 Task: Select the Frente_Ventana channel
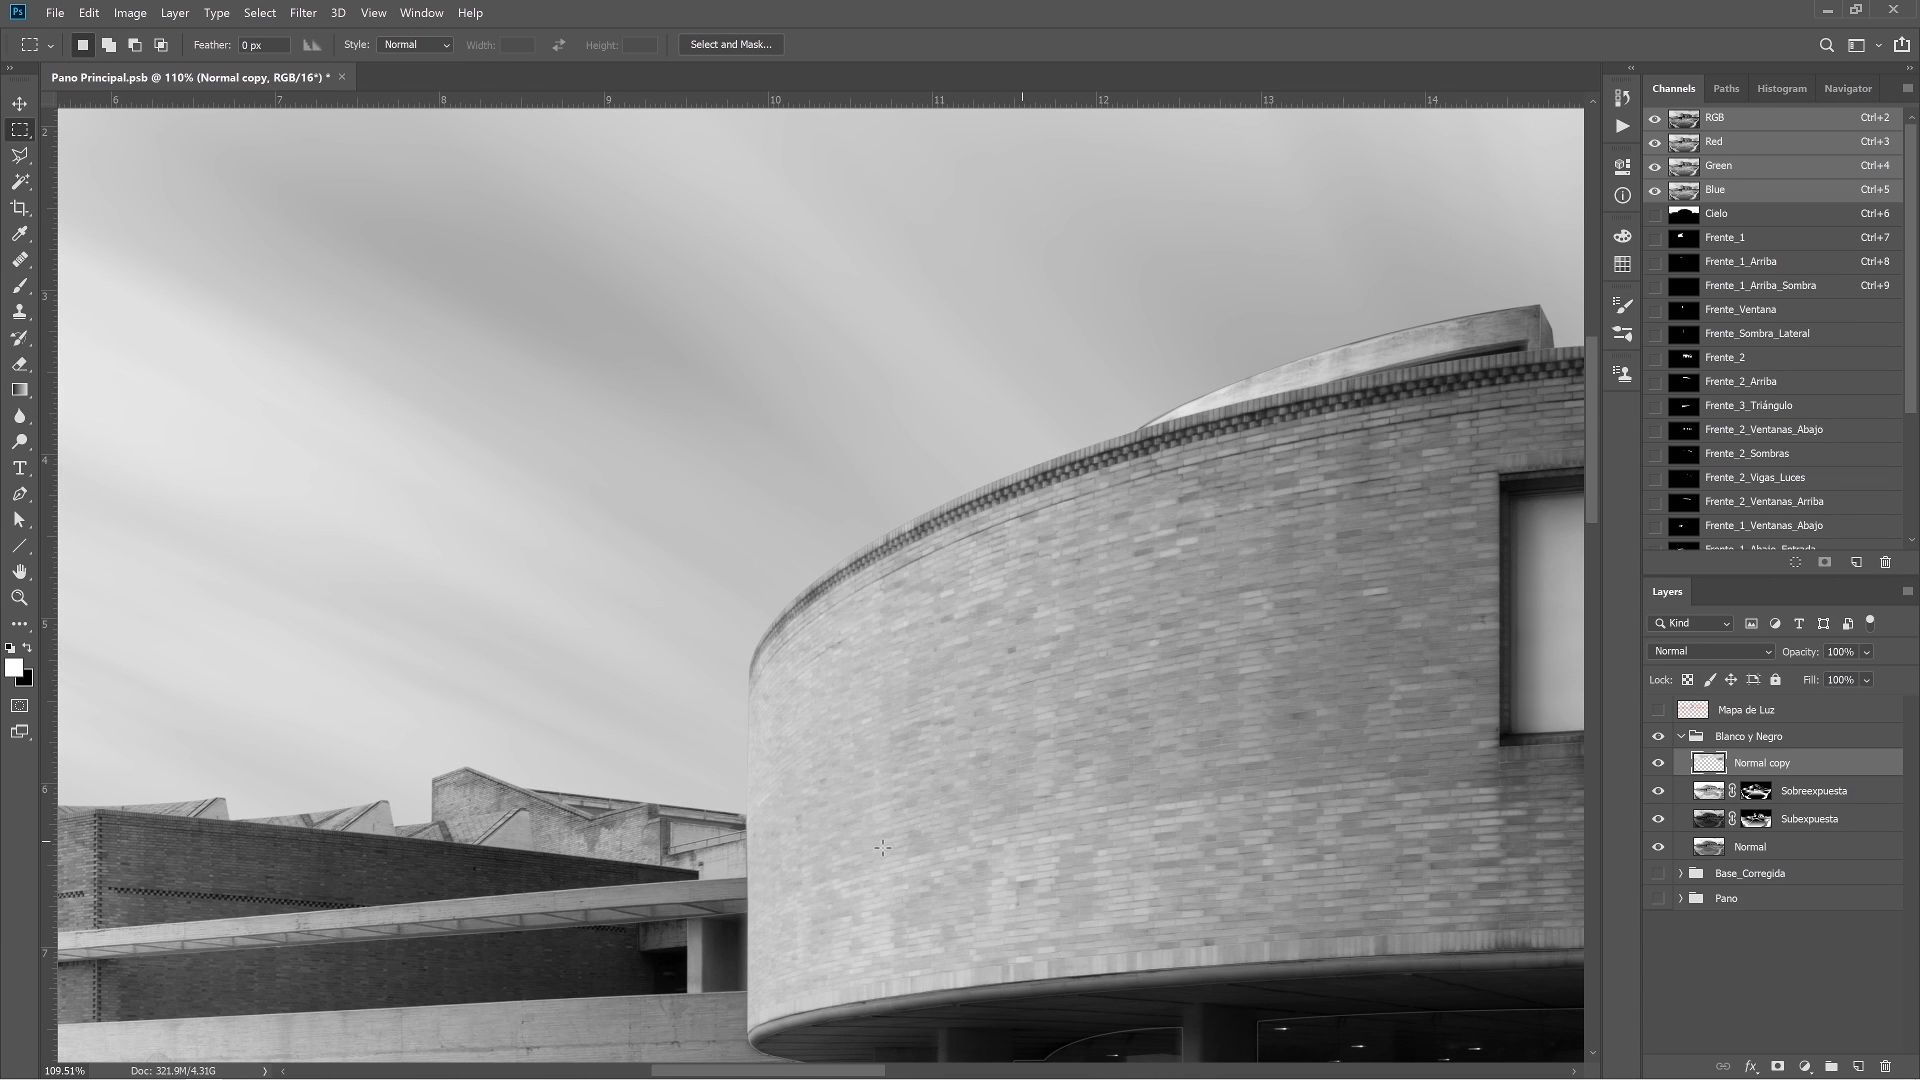(x=1774, y=310)
